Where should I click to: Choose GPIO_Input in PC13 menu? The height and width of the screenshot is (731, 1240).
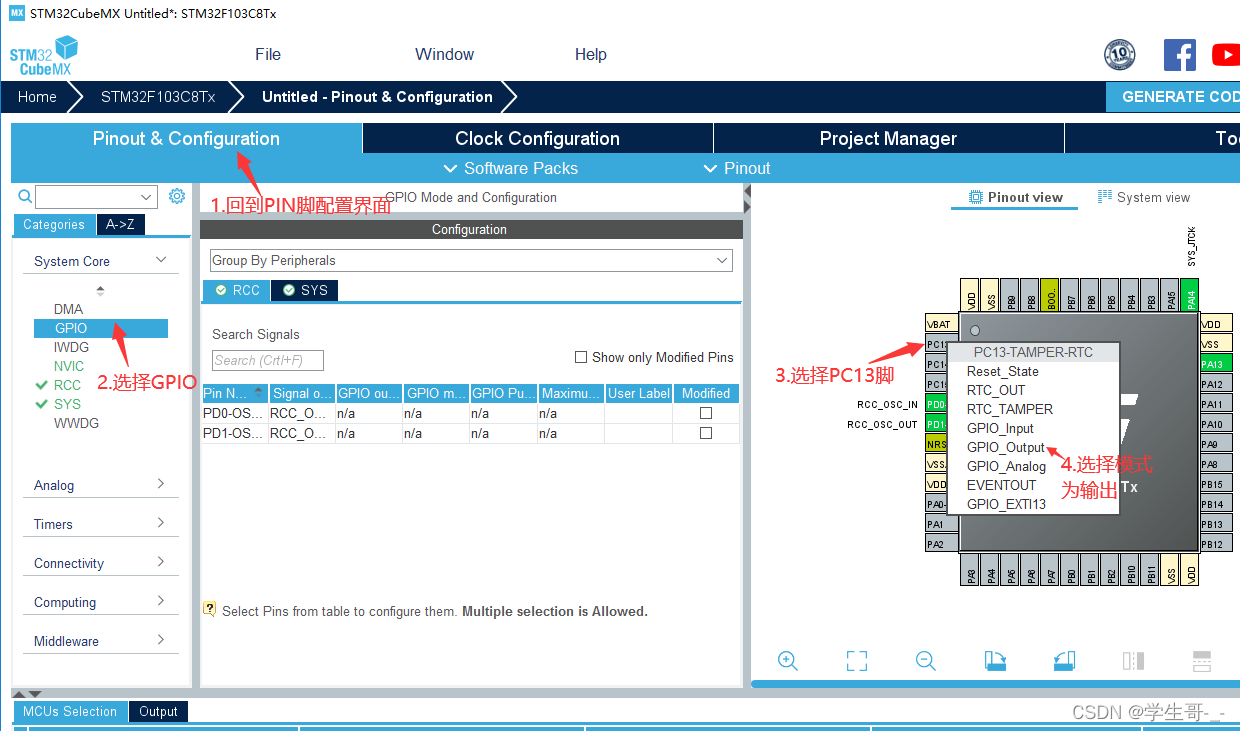1000,428
